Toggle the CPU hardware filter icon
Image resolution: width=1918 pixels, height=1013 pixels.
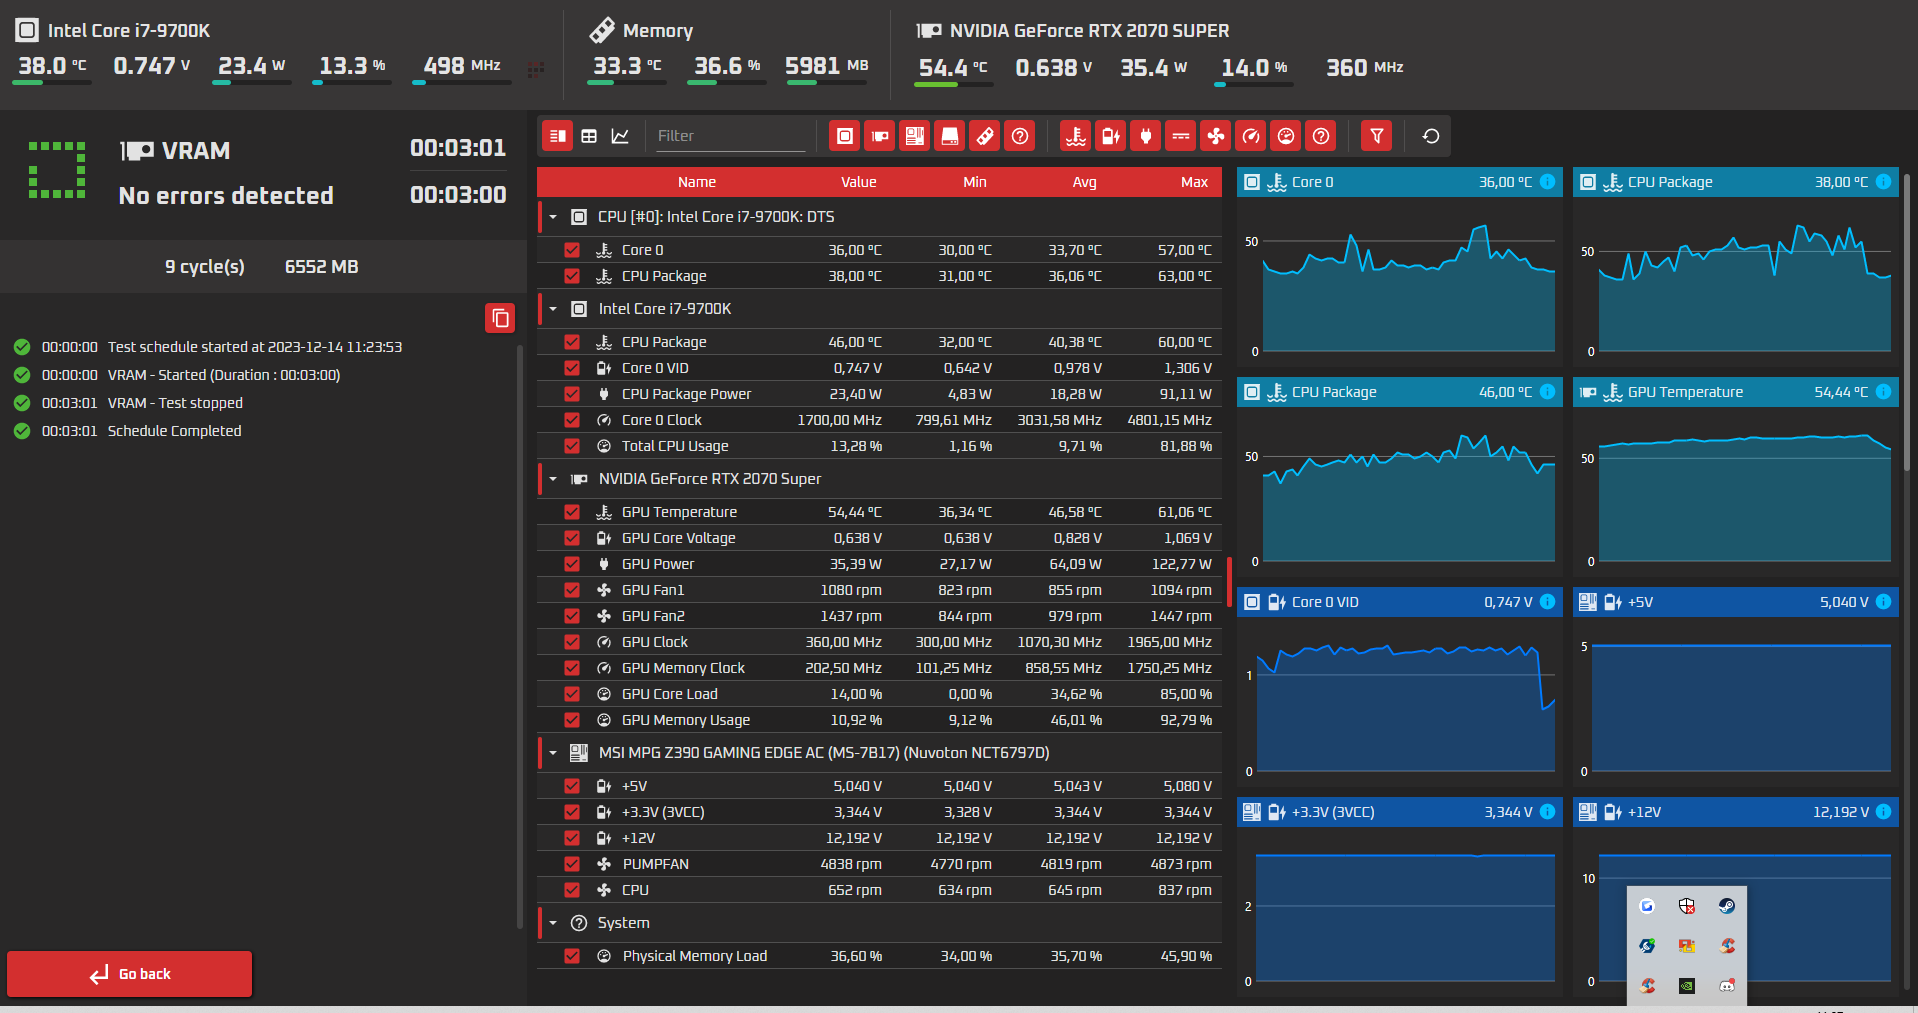tap(845, 136)
